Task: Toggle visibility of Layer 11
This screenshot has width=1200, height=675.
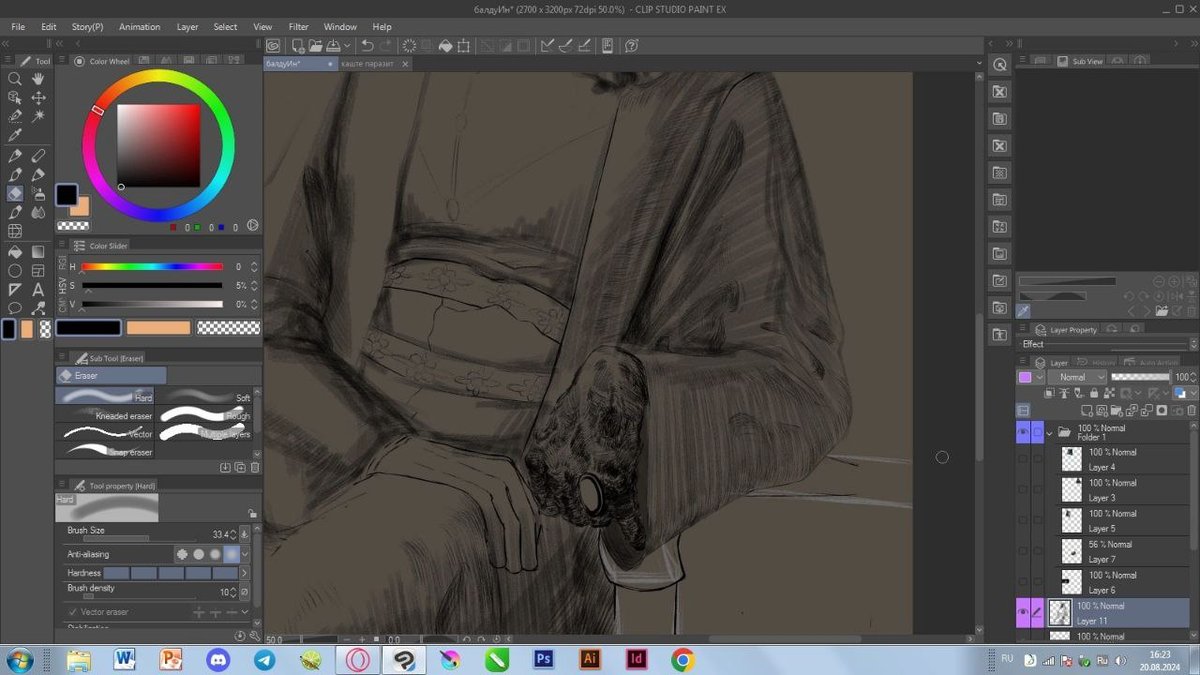Action: coord(1022,612)
